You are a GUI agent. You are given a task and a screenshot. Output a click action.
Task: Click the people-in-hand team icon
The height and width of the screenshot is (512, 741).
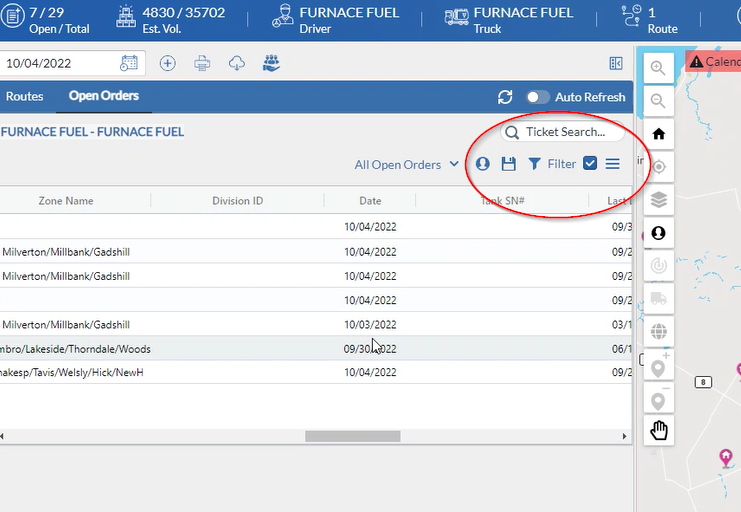(271, 63)
